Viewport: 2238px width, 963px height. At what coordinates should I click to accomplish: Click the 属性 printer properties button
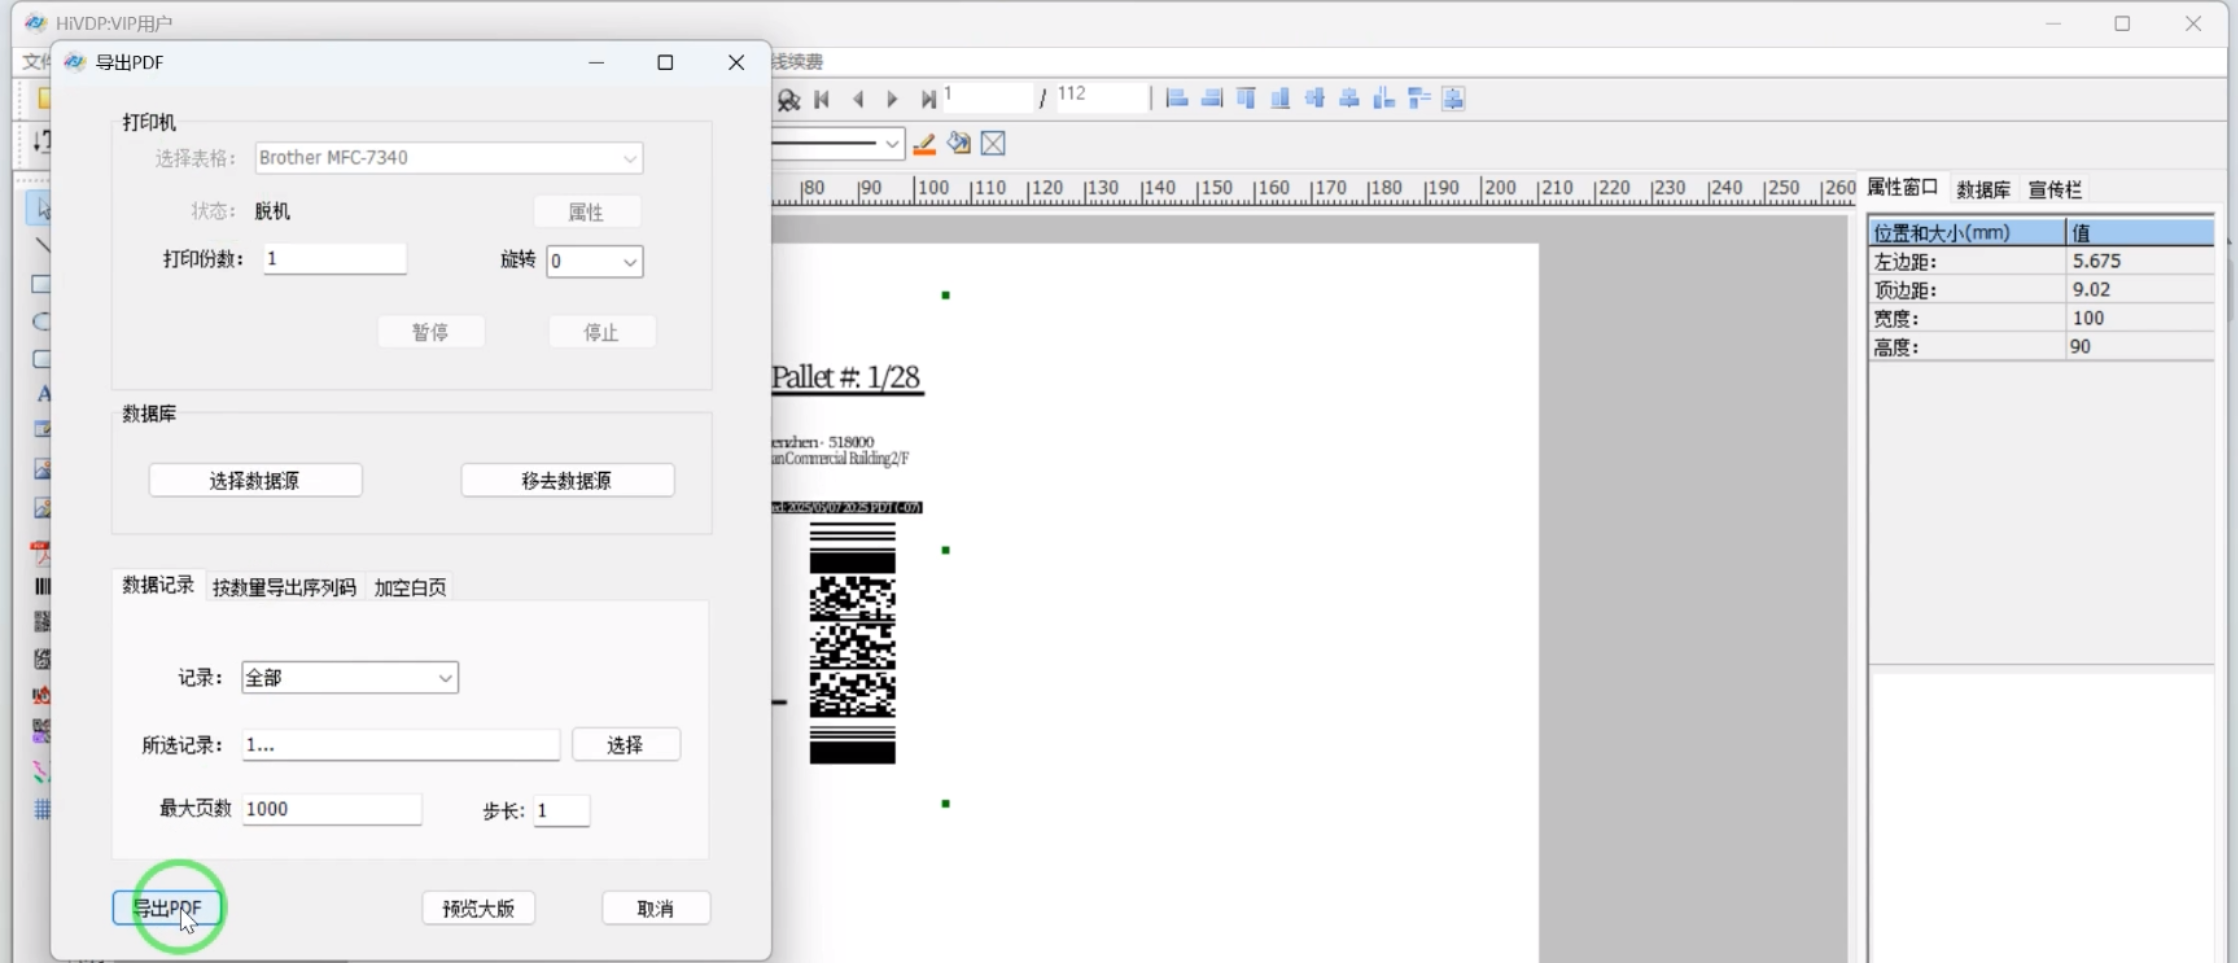coord(587,212)
